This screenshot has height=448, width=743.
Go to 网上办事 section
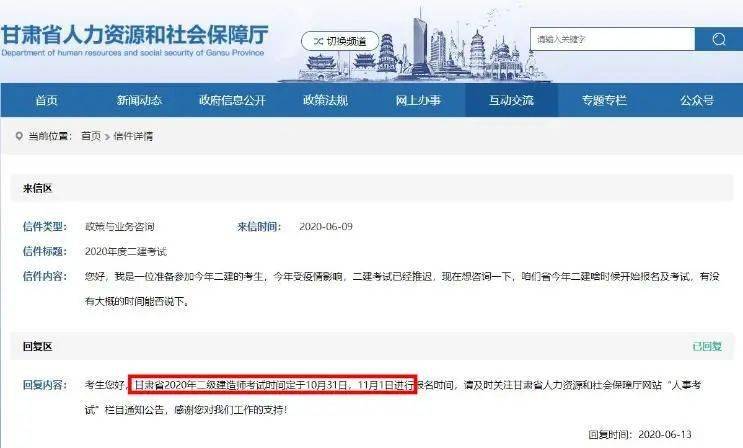point(418,100)
